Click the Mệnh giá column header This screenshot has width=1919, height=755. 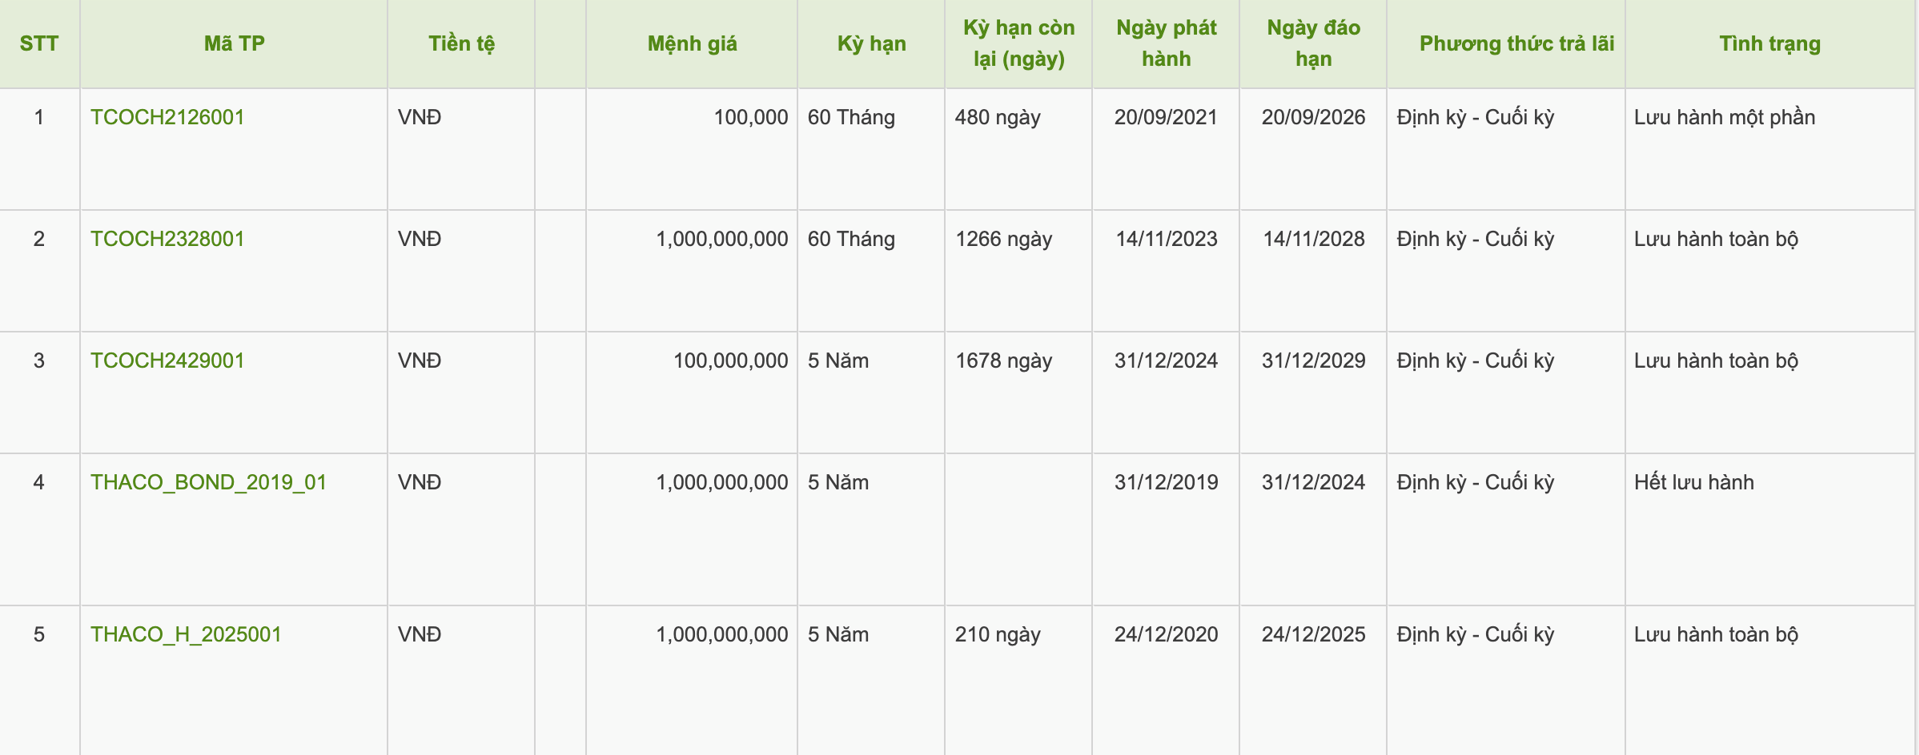click(x=692, y=44)
